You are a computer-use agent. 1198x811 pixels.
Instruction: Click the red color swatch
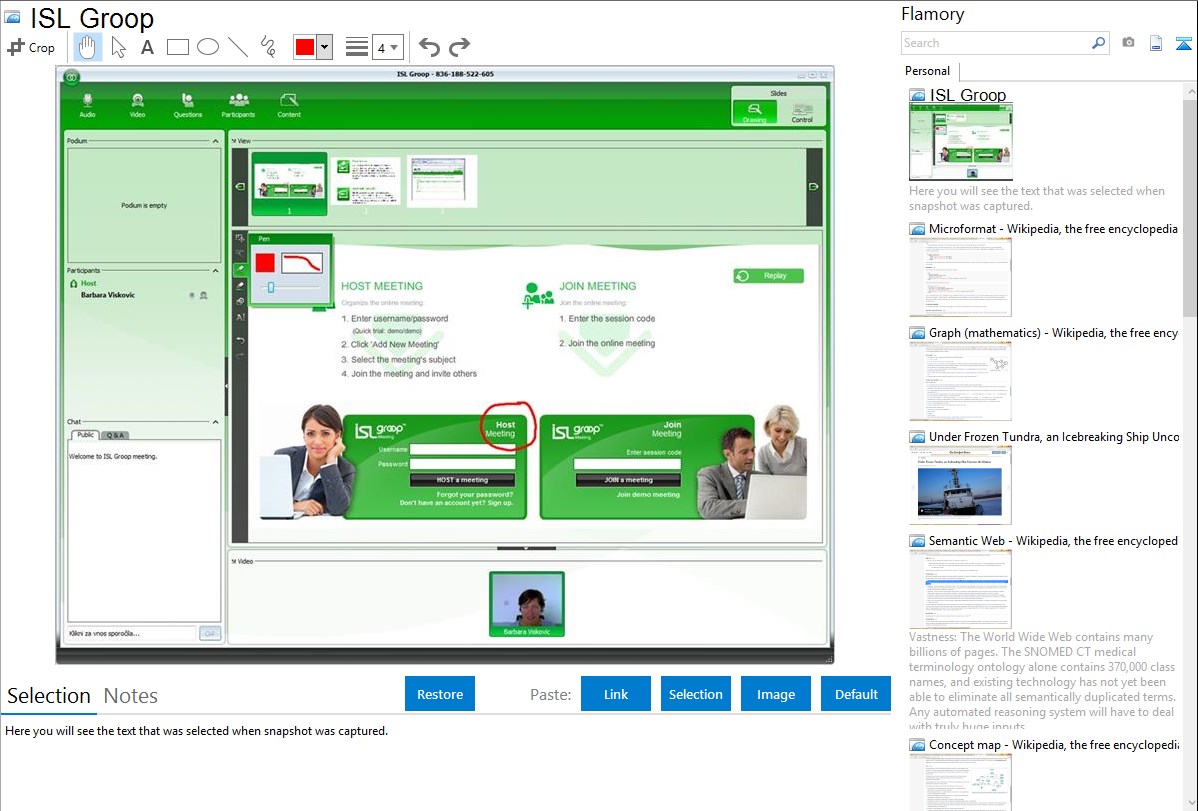[305, 47]
